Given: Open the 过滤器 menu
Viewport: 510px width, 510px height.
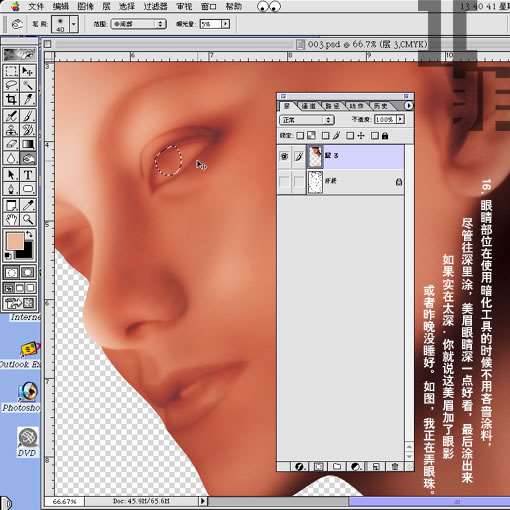Looking at the screenshot, I should coord(155,6).
